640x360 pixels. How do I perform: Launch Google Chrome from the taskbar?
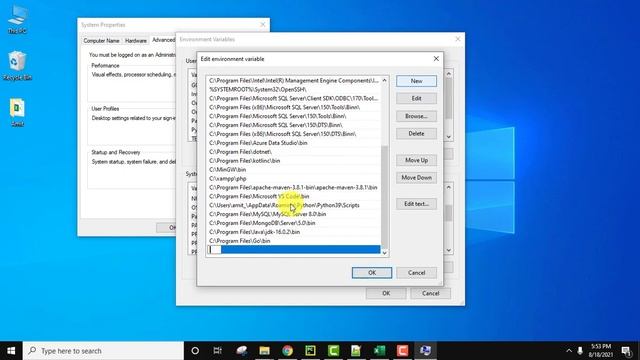pos(287,351)
